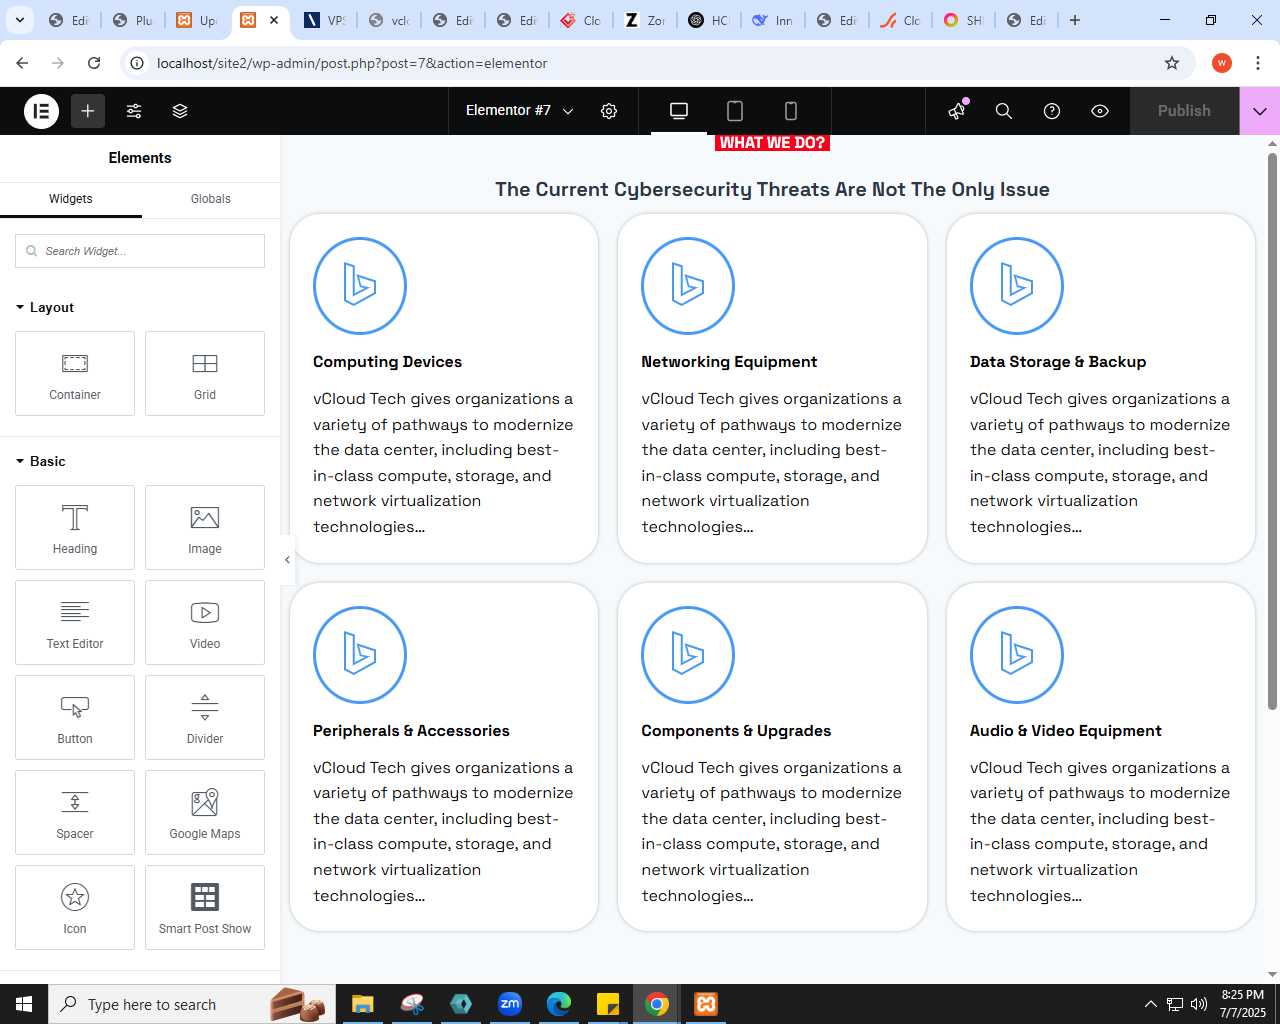Select the Text Editor widget
This screenshot has width=1280, height=1024.
tap(75, 623)
